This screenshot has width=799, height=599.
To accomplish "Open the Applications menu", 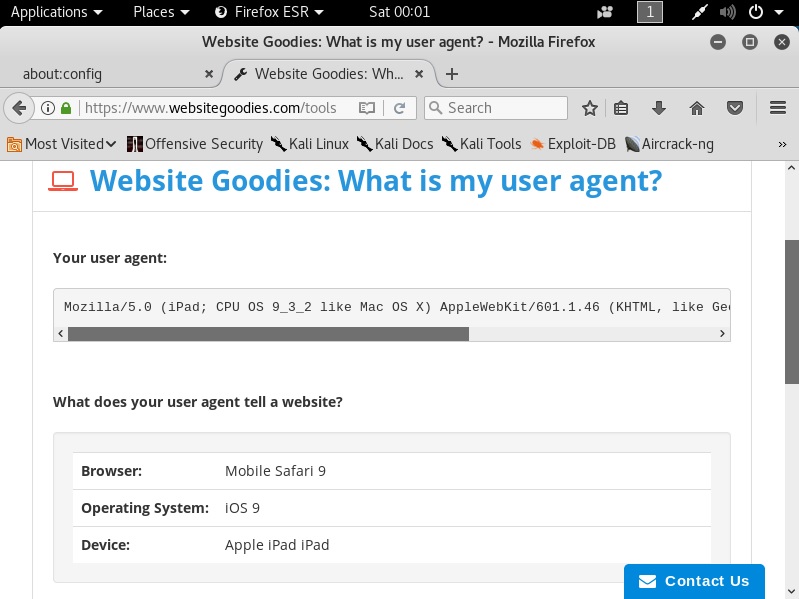I will (57, 12).
